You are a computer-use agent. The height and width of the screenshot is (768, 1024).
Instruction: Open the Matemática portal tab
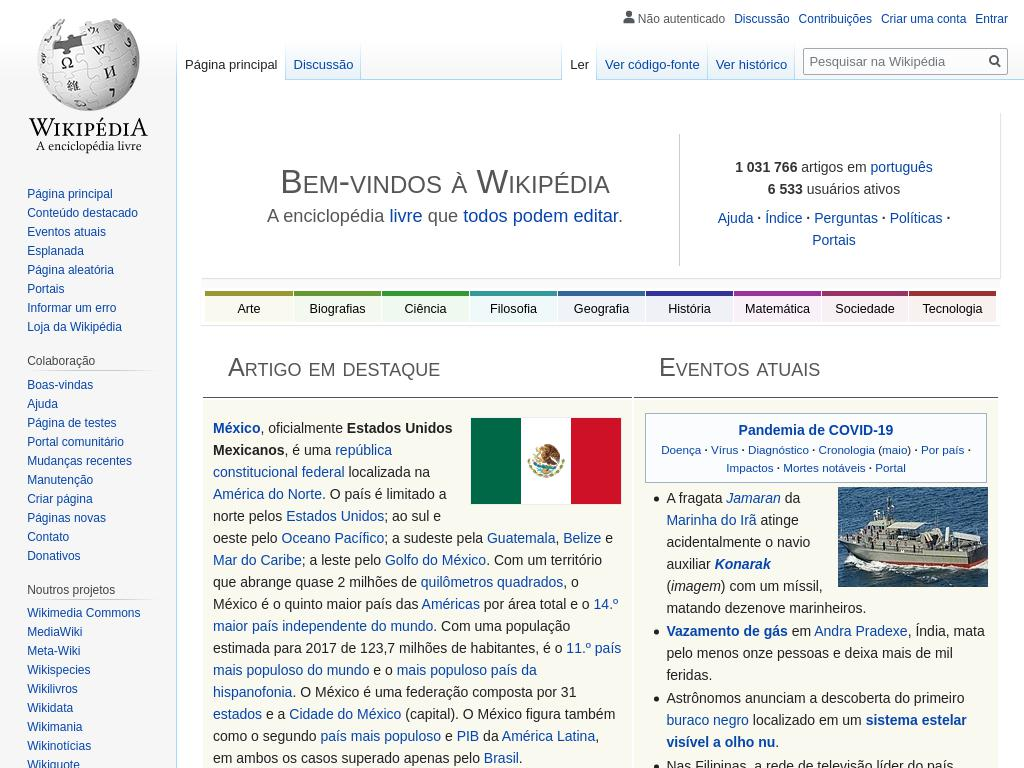[777, 309]
